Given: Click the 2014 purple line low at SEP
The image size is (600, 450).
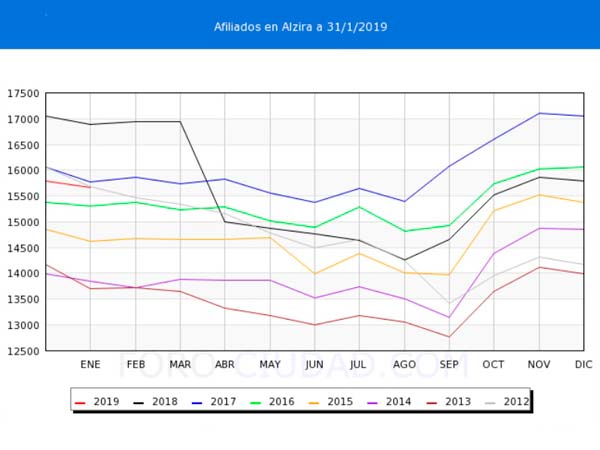Looking at the screenshot, I should (449, 317).
